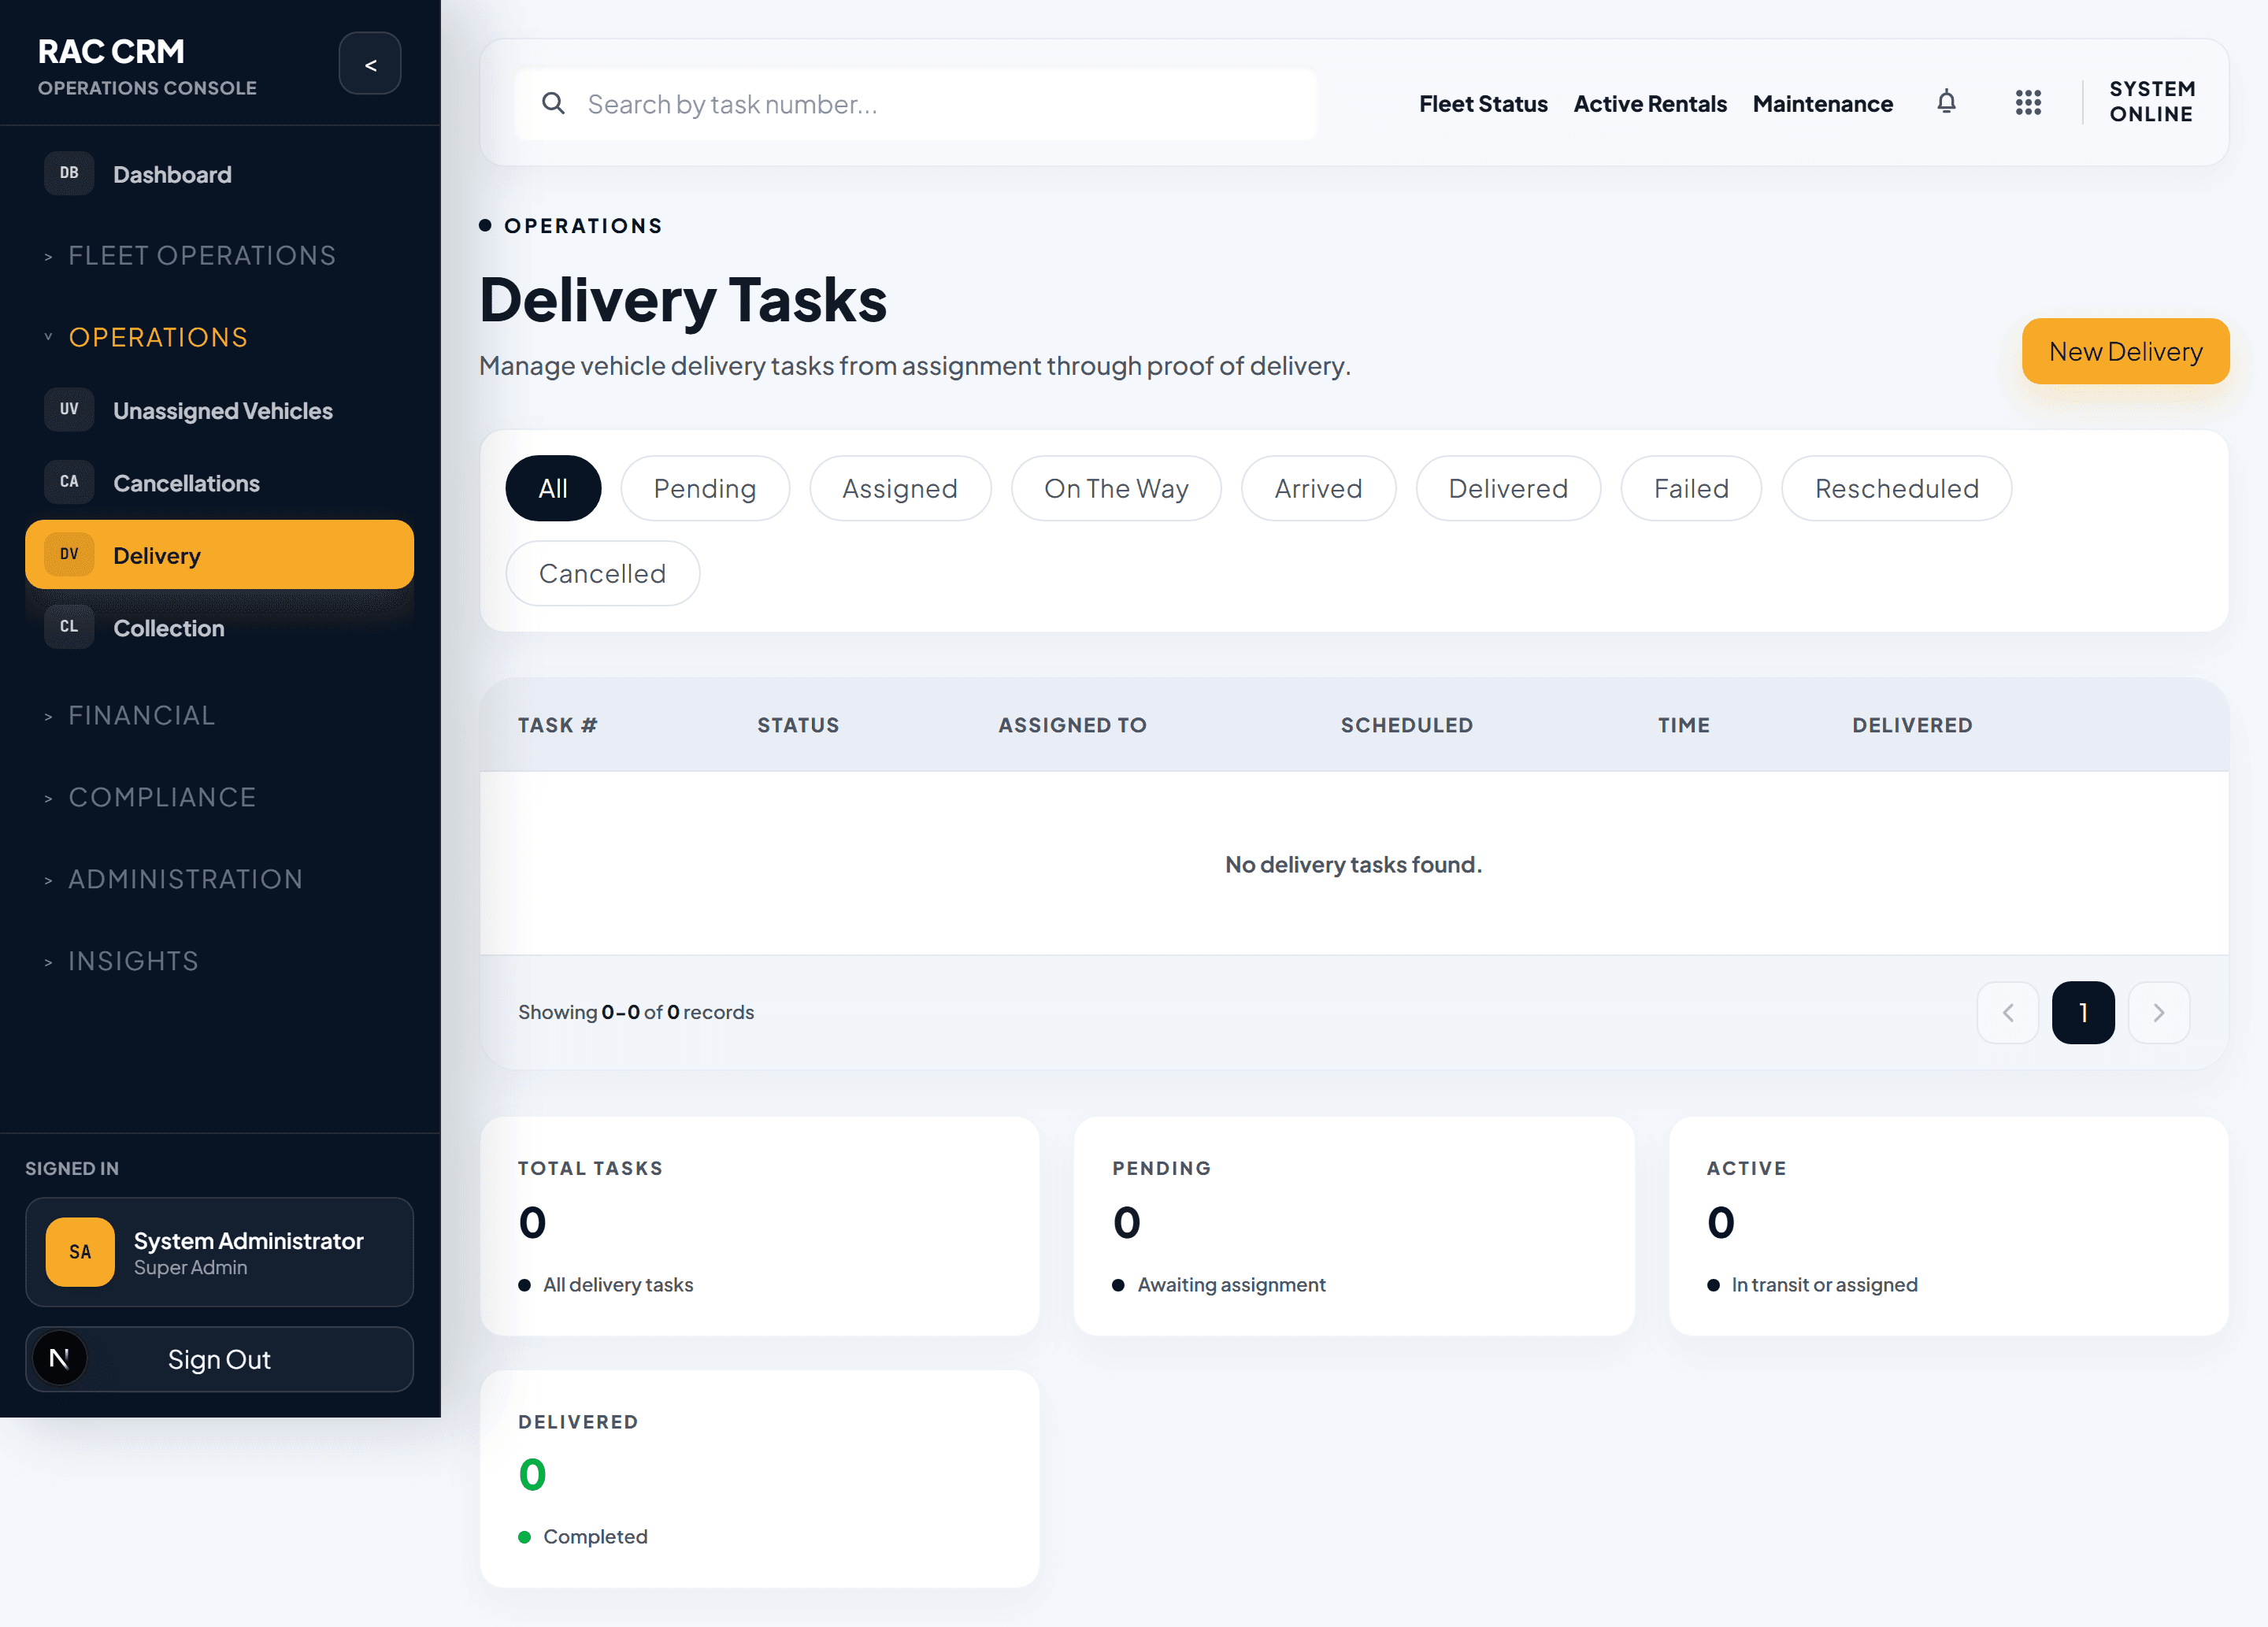Click the CL badge icon
The height and width of the screenshot is (1627, 2268).
(x=69, y=627)
